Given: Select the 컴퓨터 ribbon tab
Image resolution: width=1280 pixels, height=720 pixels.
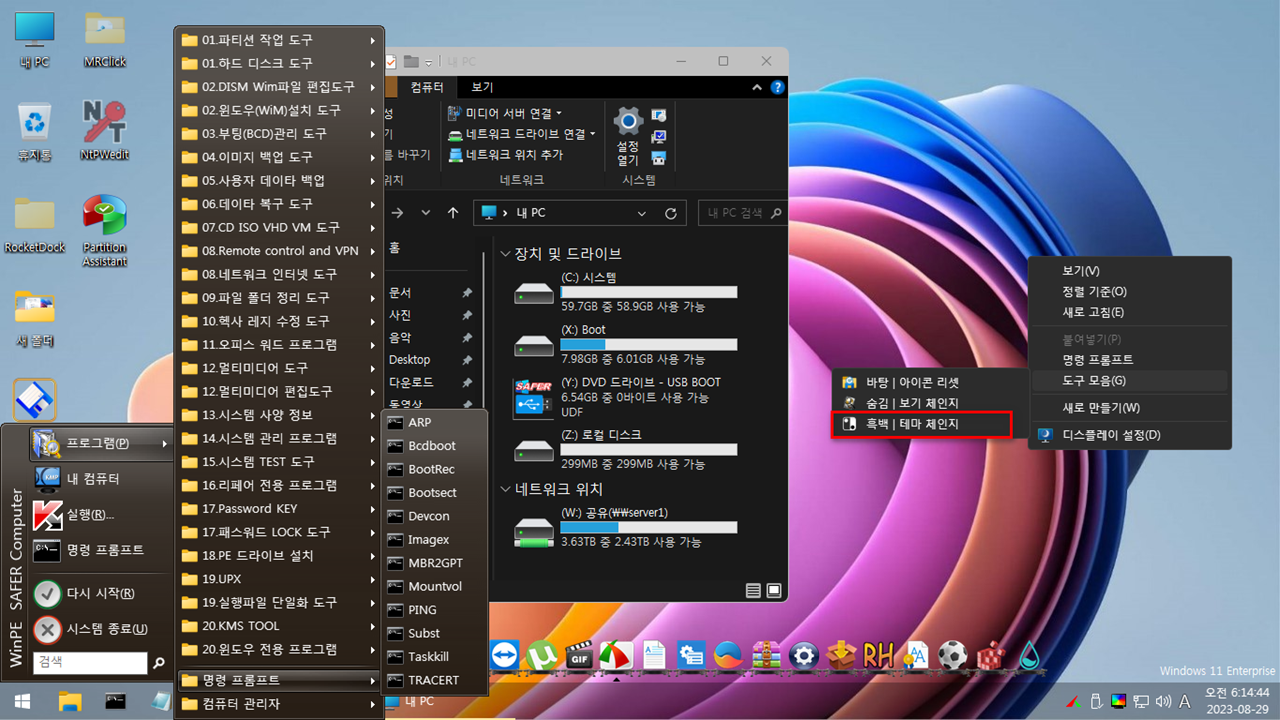Looking at the screenshot, I should coord(427,87).
